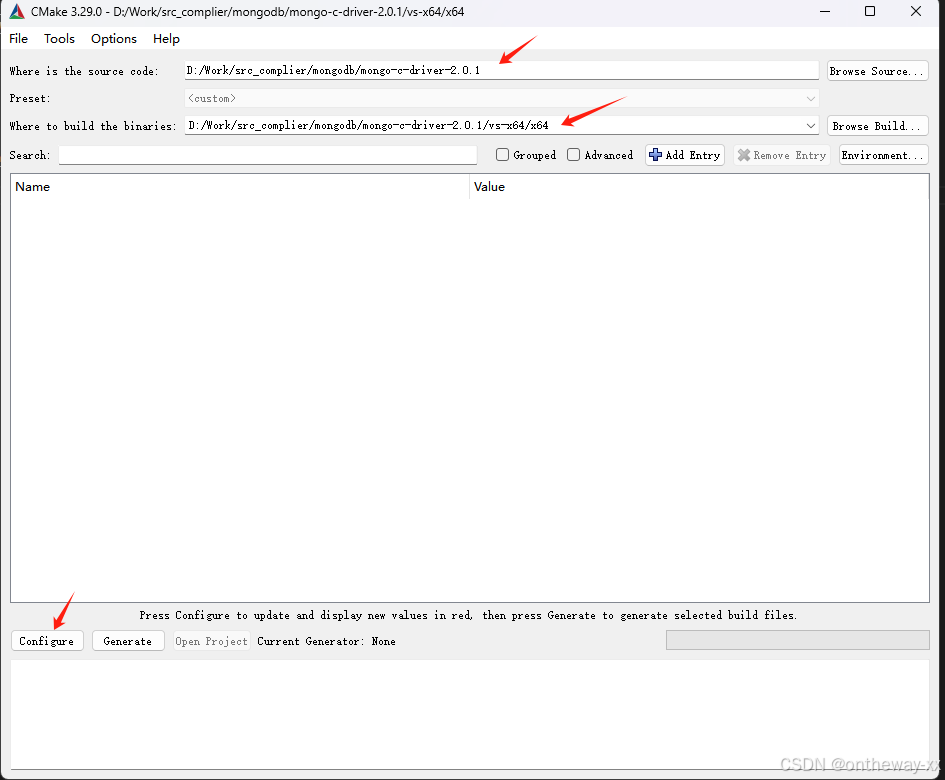Open the Tools menu

pyautogui.click(x=59, y=39)
